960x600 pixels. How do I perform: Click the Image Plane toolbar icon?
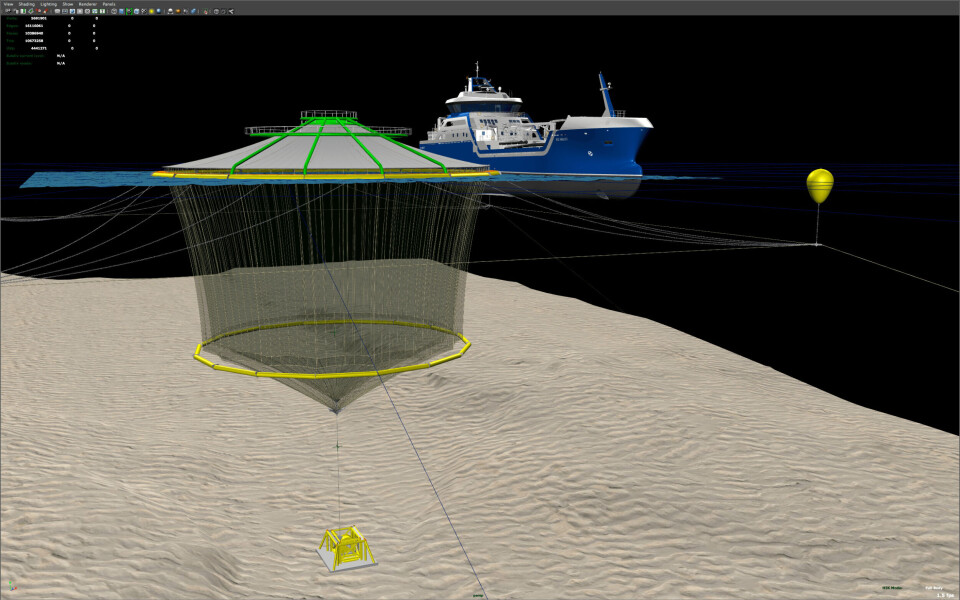click(x=31, y=11)
